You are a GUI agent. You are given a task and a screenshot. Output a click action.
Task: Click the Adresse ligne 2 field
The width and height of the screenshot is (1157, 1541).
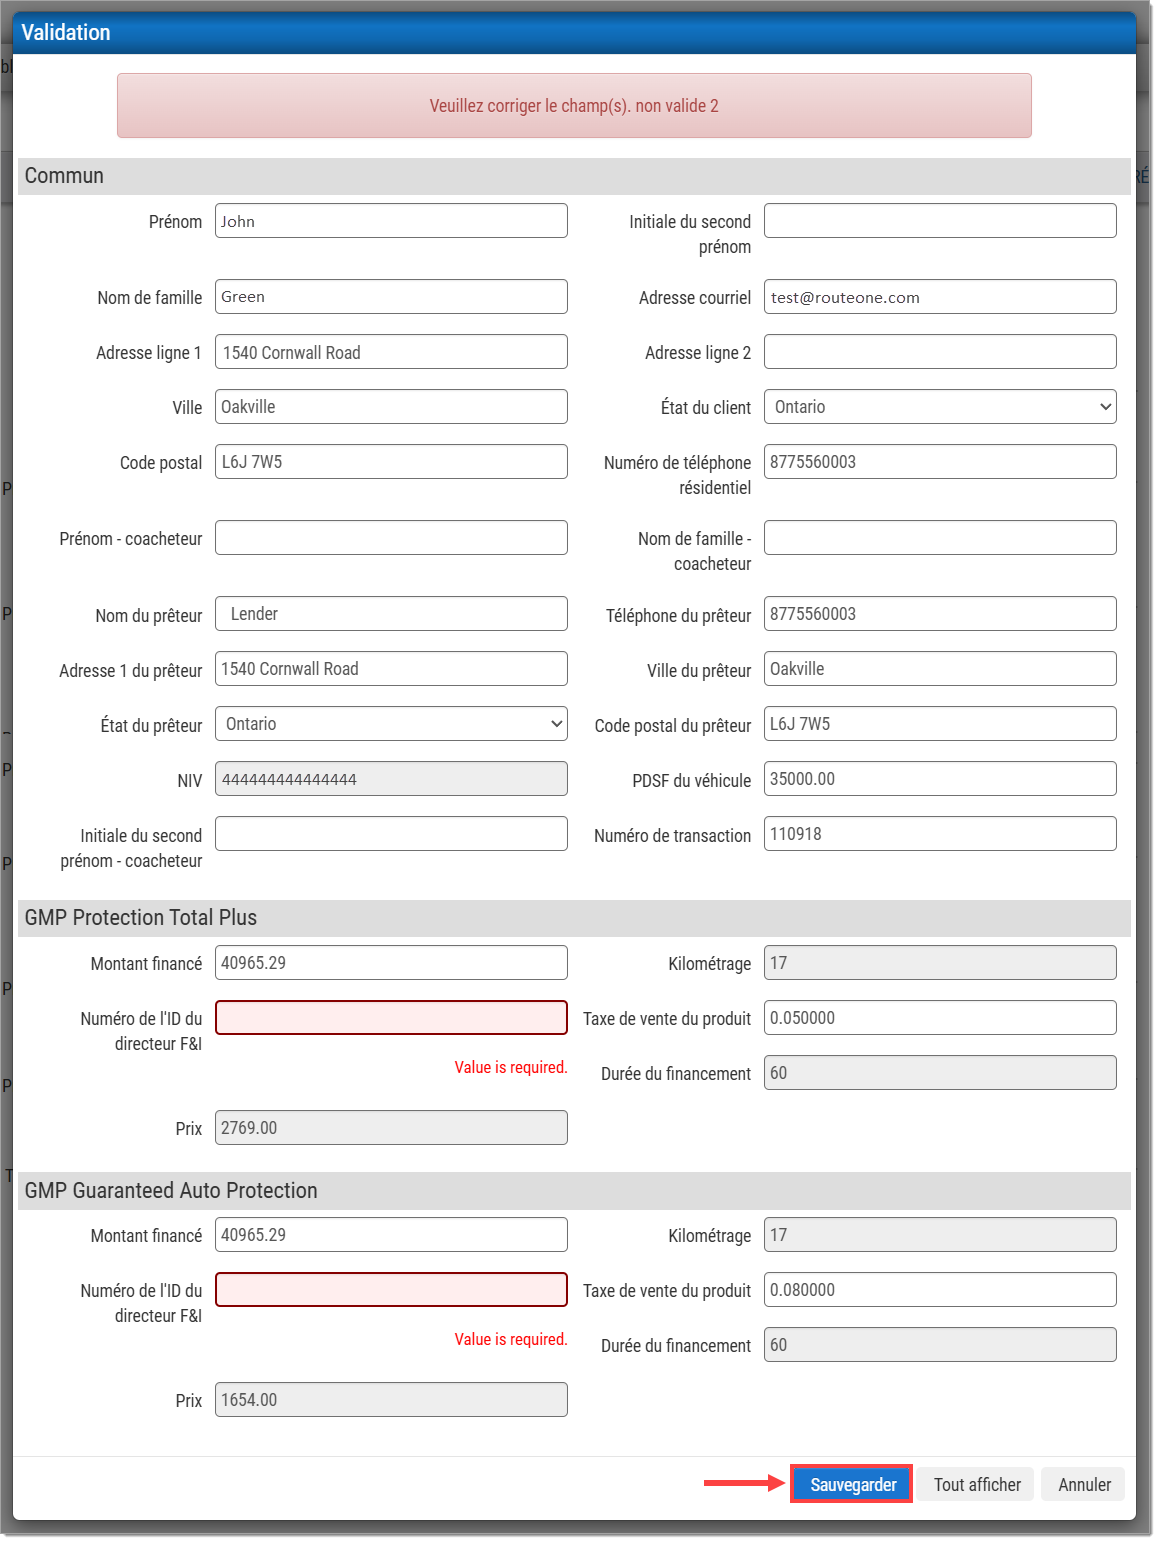[x=939, y=352]
